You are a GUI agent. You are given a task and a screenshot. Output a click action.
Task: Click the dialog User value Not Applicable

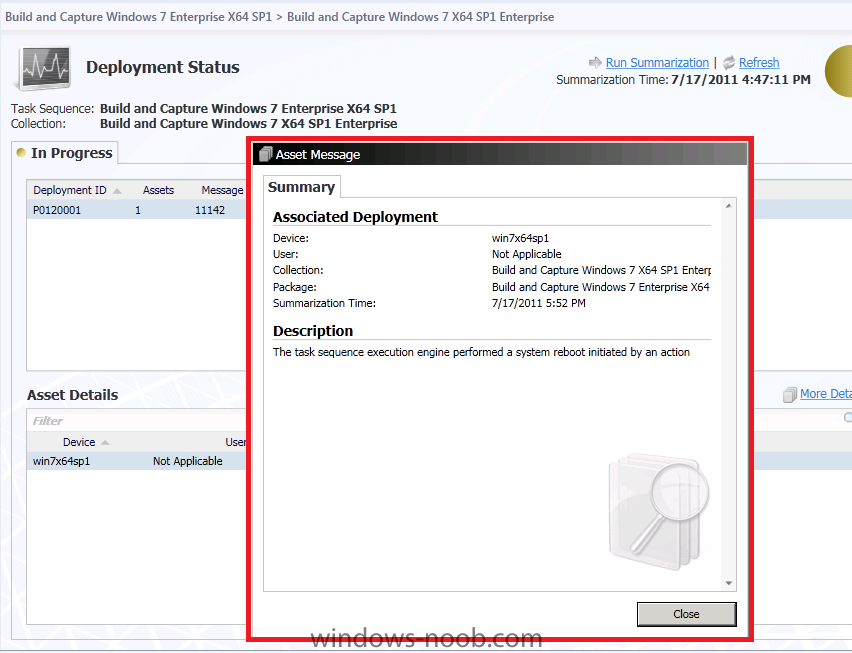527,254
